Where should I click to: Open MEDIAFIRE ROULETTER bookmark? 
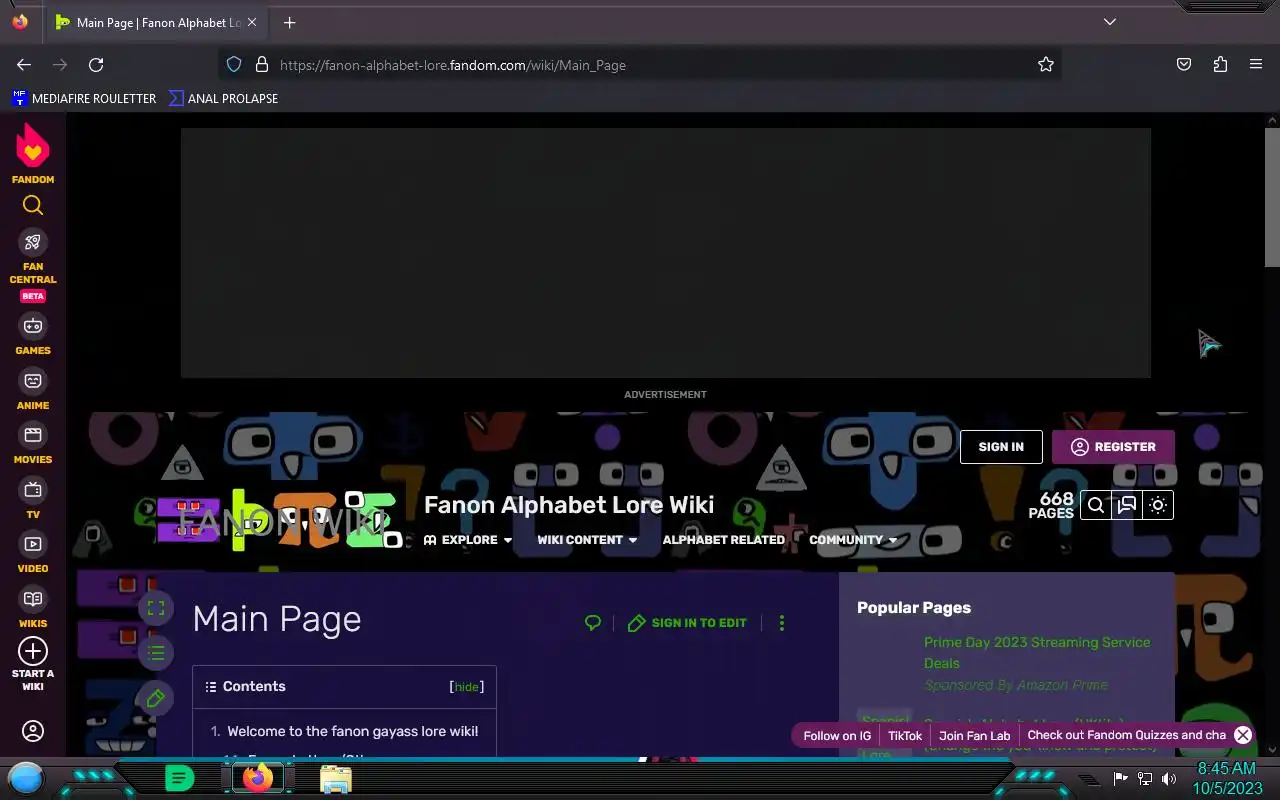pos(84,98)
